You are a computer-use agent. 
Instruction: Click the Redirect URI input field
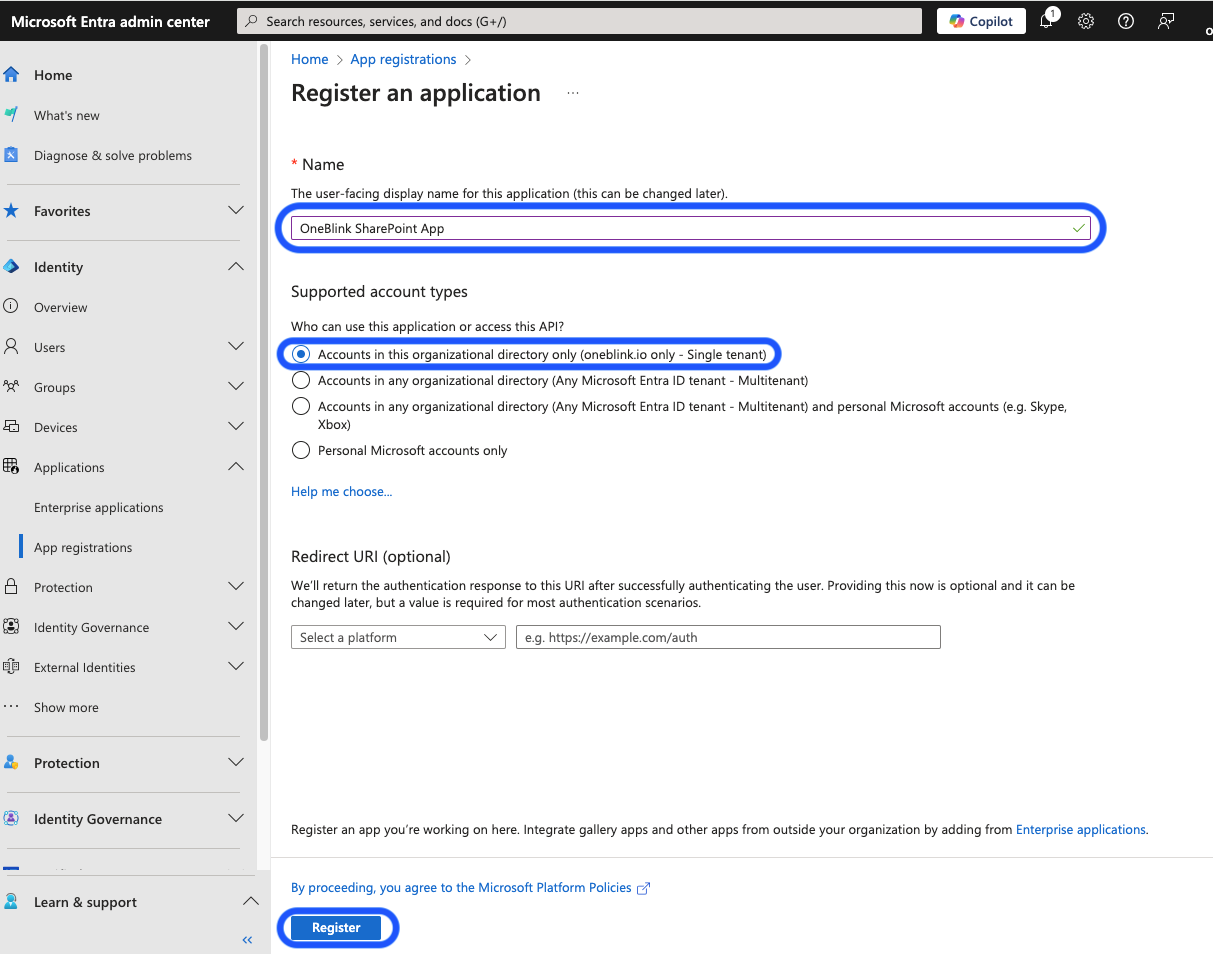(x=728, y=637)
